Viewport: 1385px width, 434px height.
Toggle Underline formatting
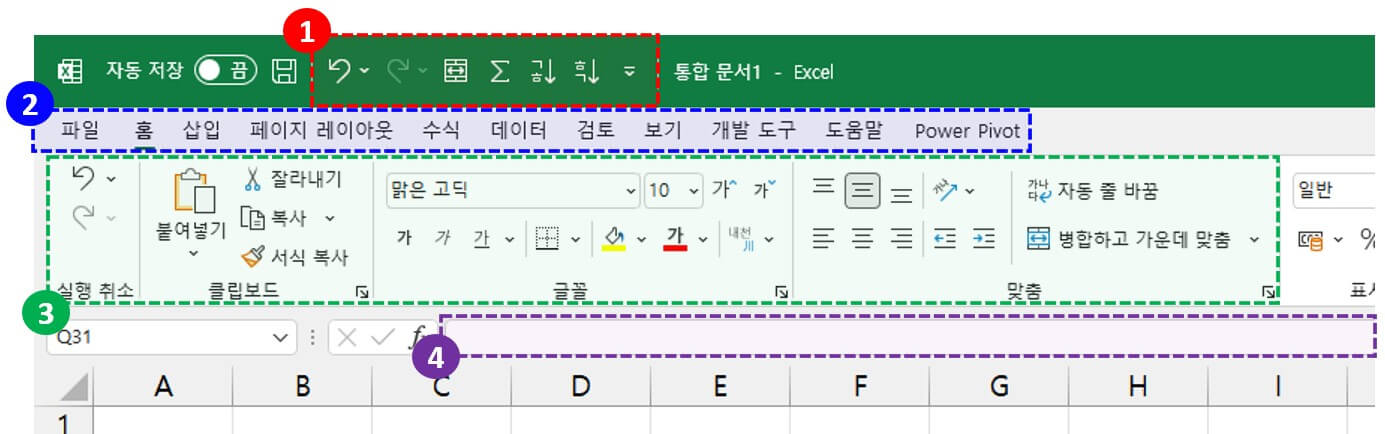coord(481,239)
